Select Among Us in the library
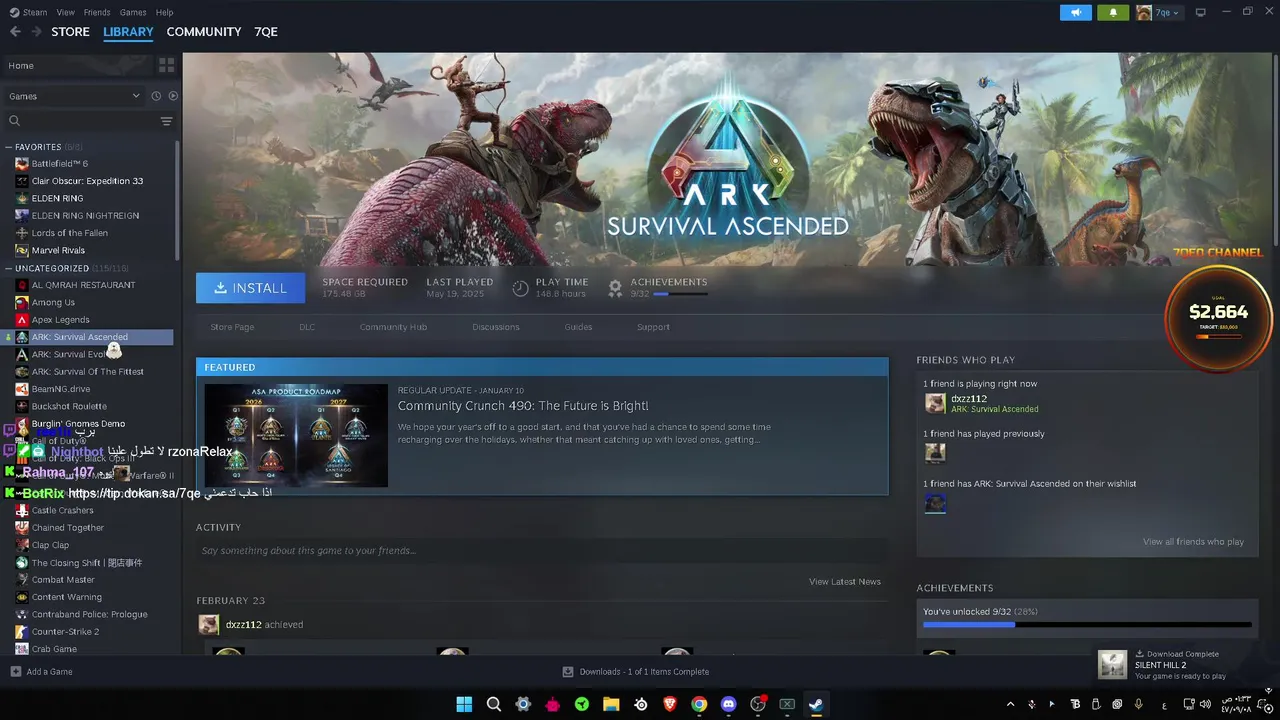The image size is (1280, 720). (x=53, y=302)
